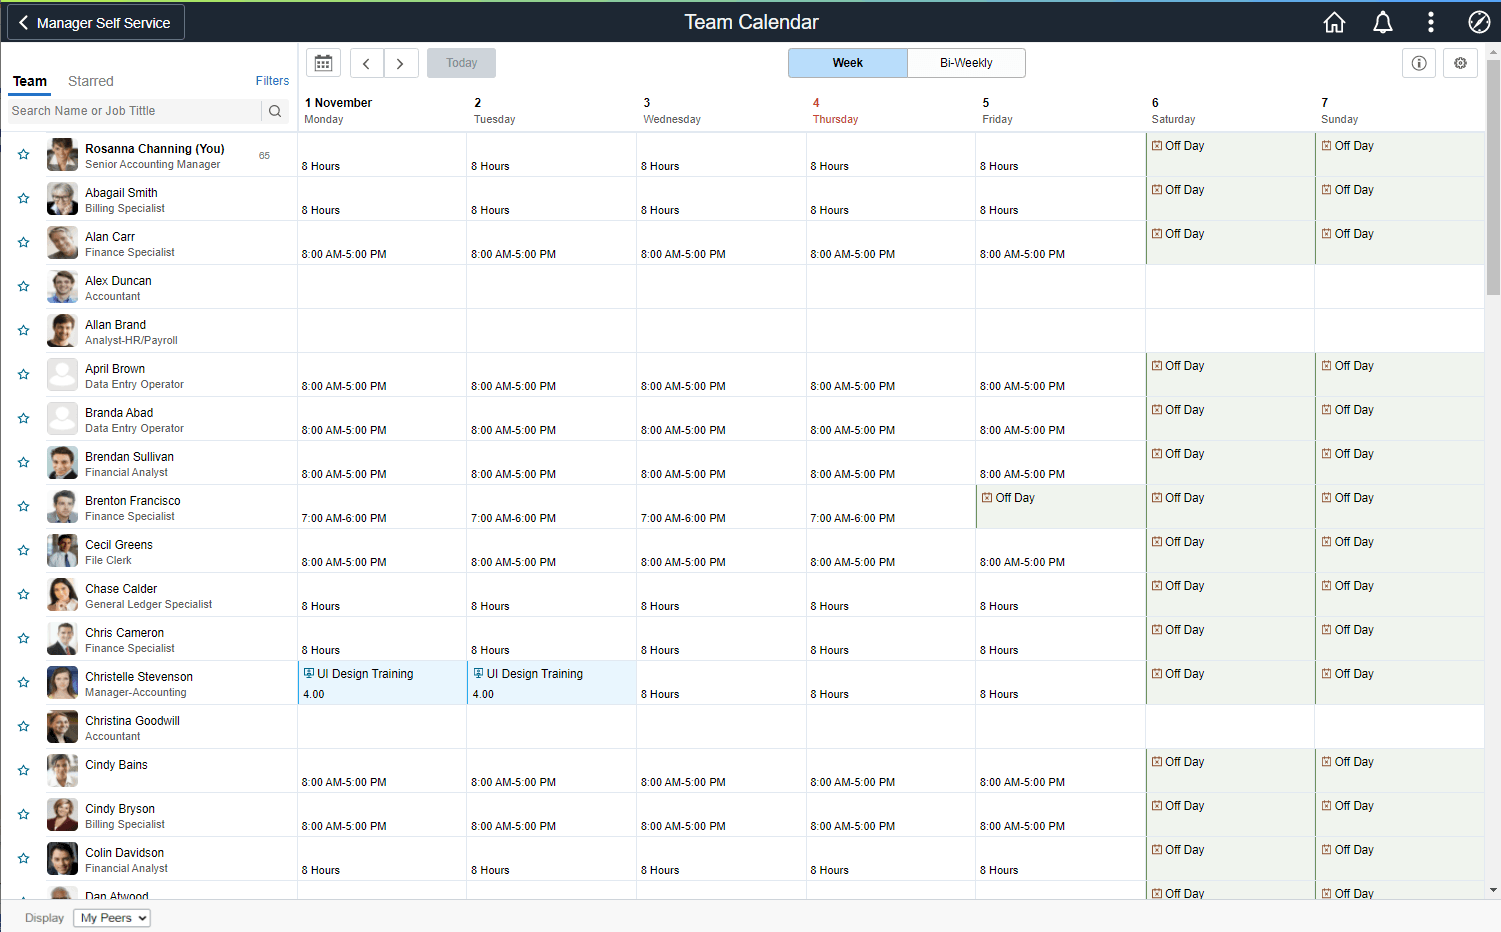Select Christelle's UI Design Training on Monday
The width and height of the screenshot is (1501, 932).
pos(381,682)
